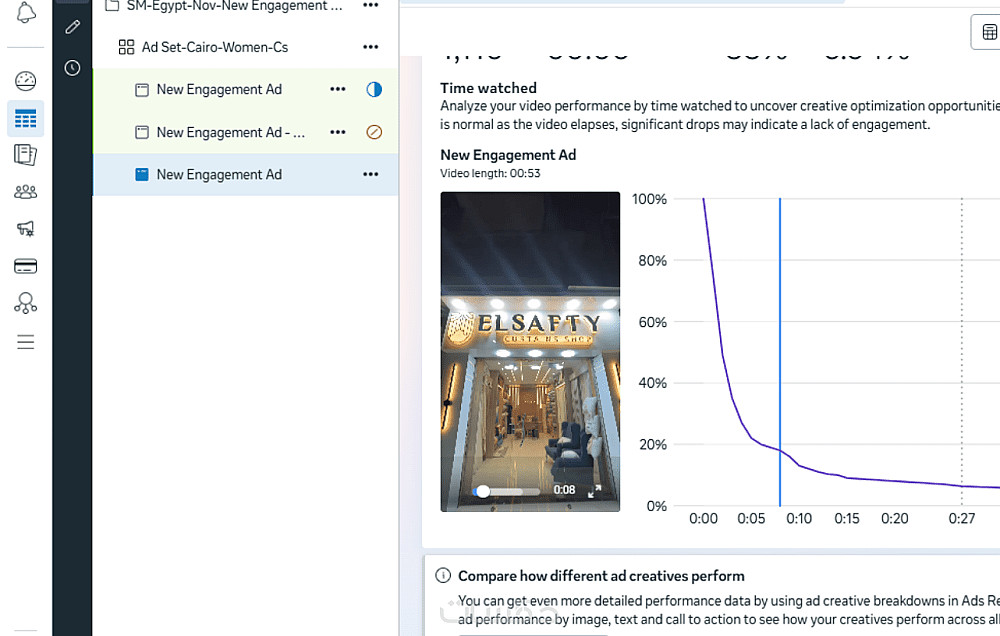Open options for highlighted New Engagement Ad

371,174
